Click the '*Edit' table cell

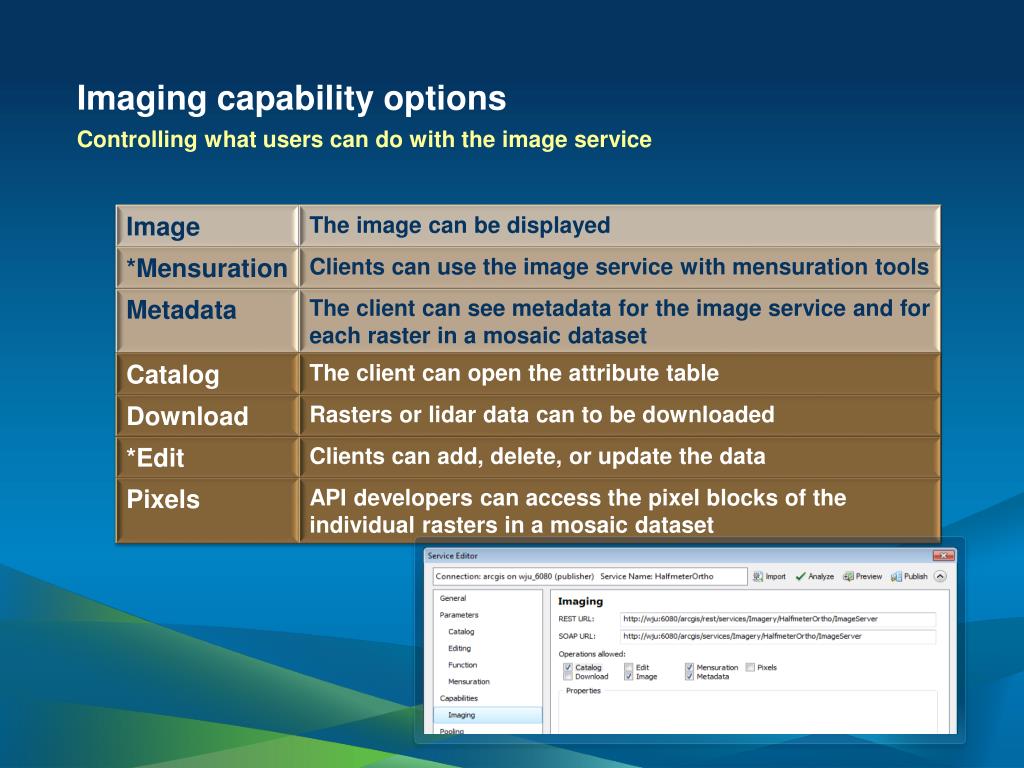[207, 457]
